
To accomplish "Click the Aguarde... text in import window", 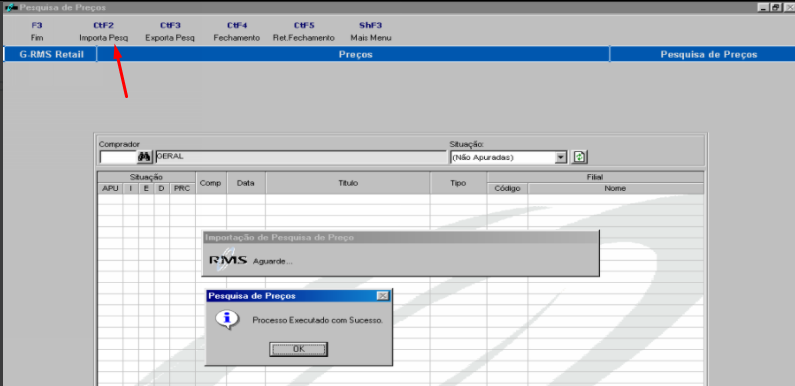I will pyautogui.click(x=273, y=262).
